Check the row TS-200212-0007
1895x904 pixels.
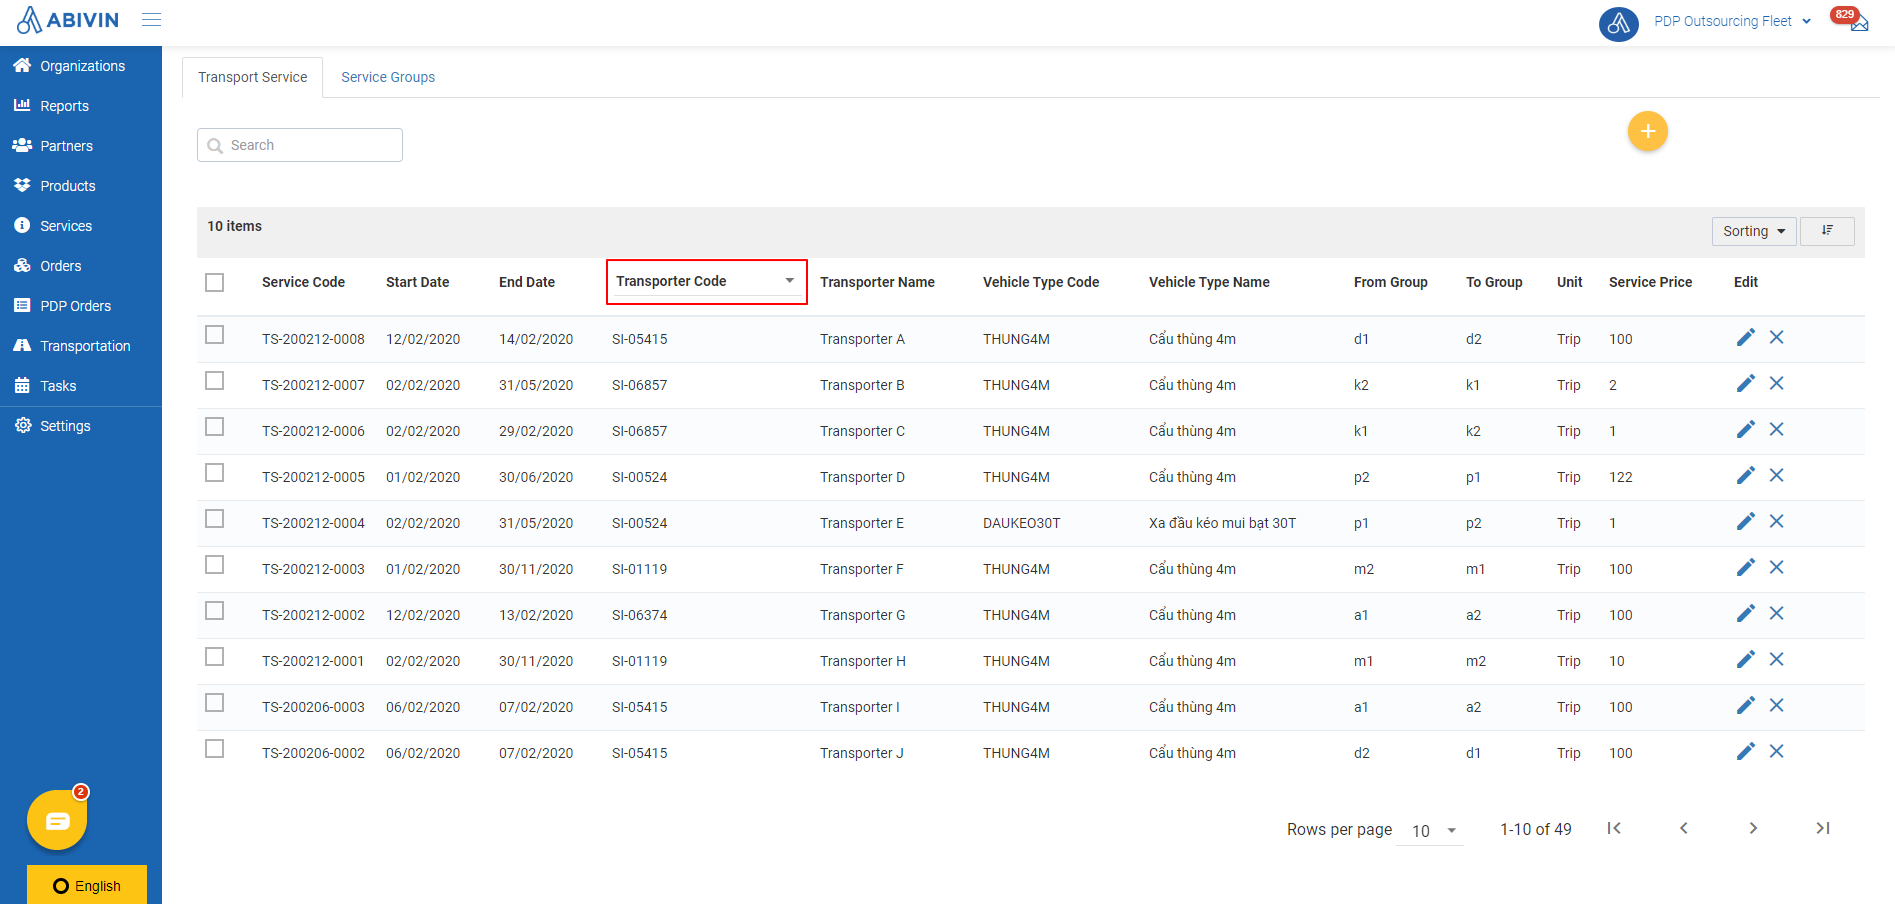pyautogui.click(x=214, y=381)
